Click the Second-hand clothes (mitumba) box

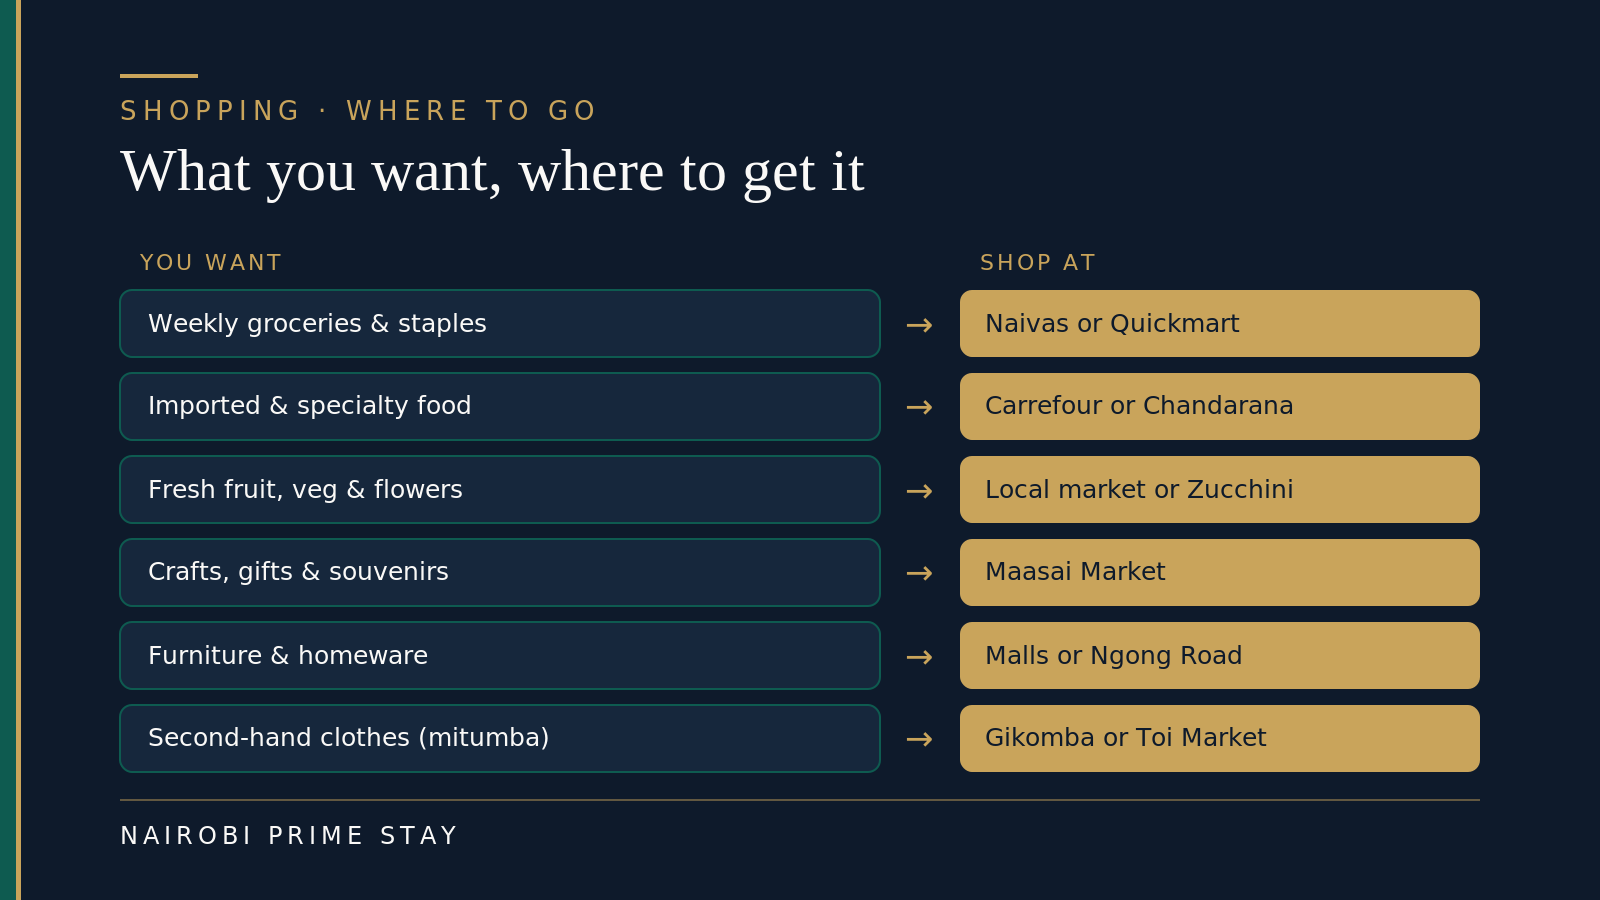[500, 738]
